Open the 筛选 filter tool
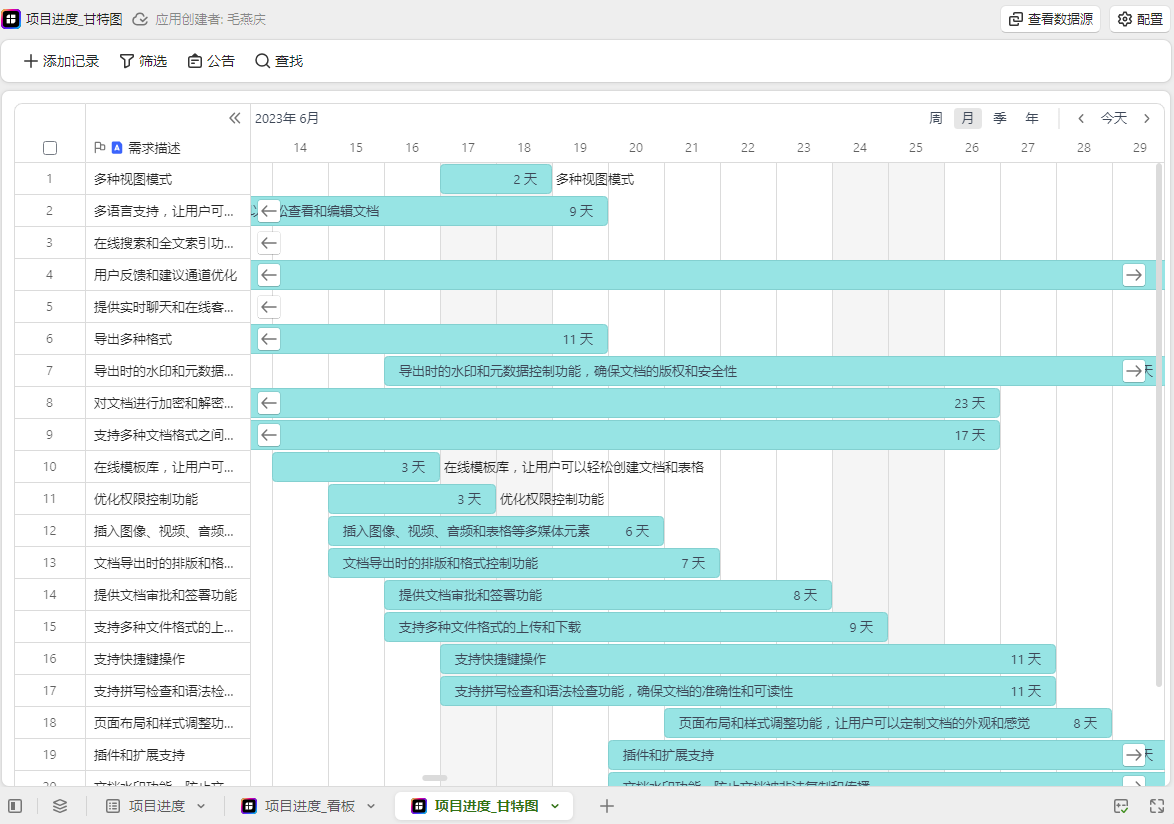The height and width of the screenshot is (824, 1174). click(143, 61)
